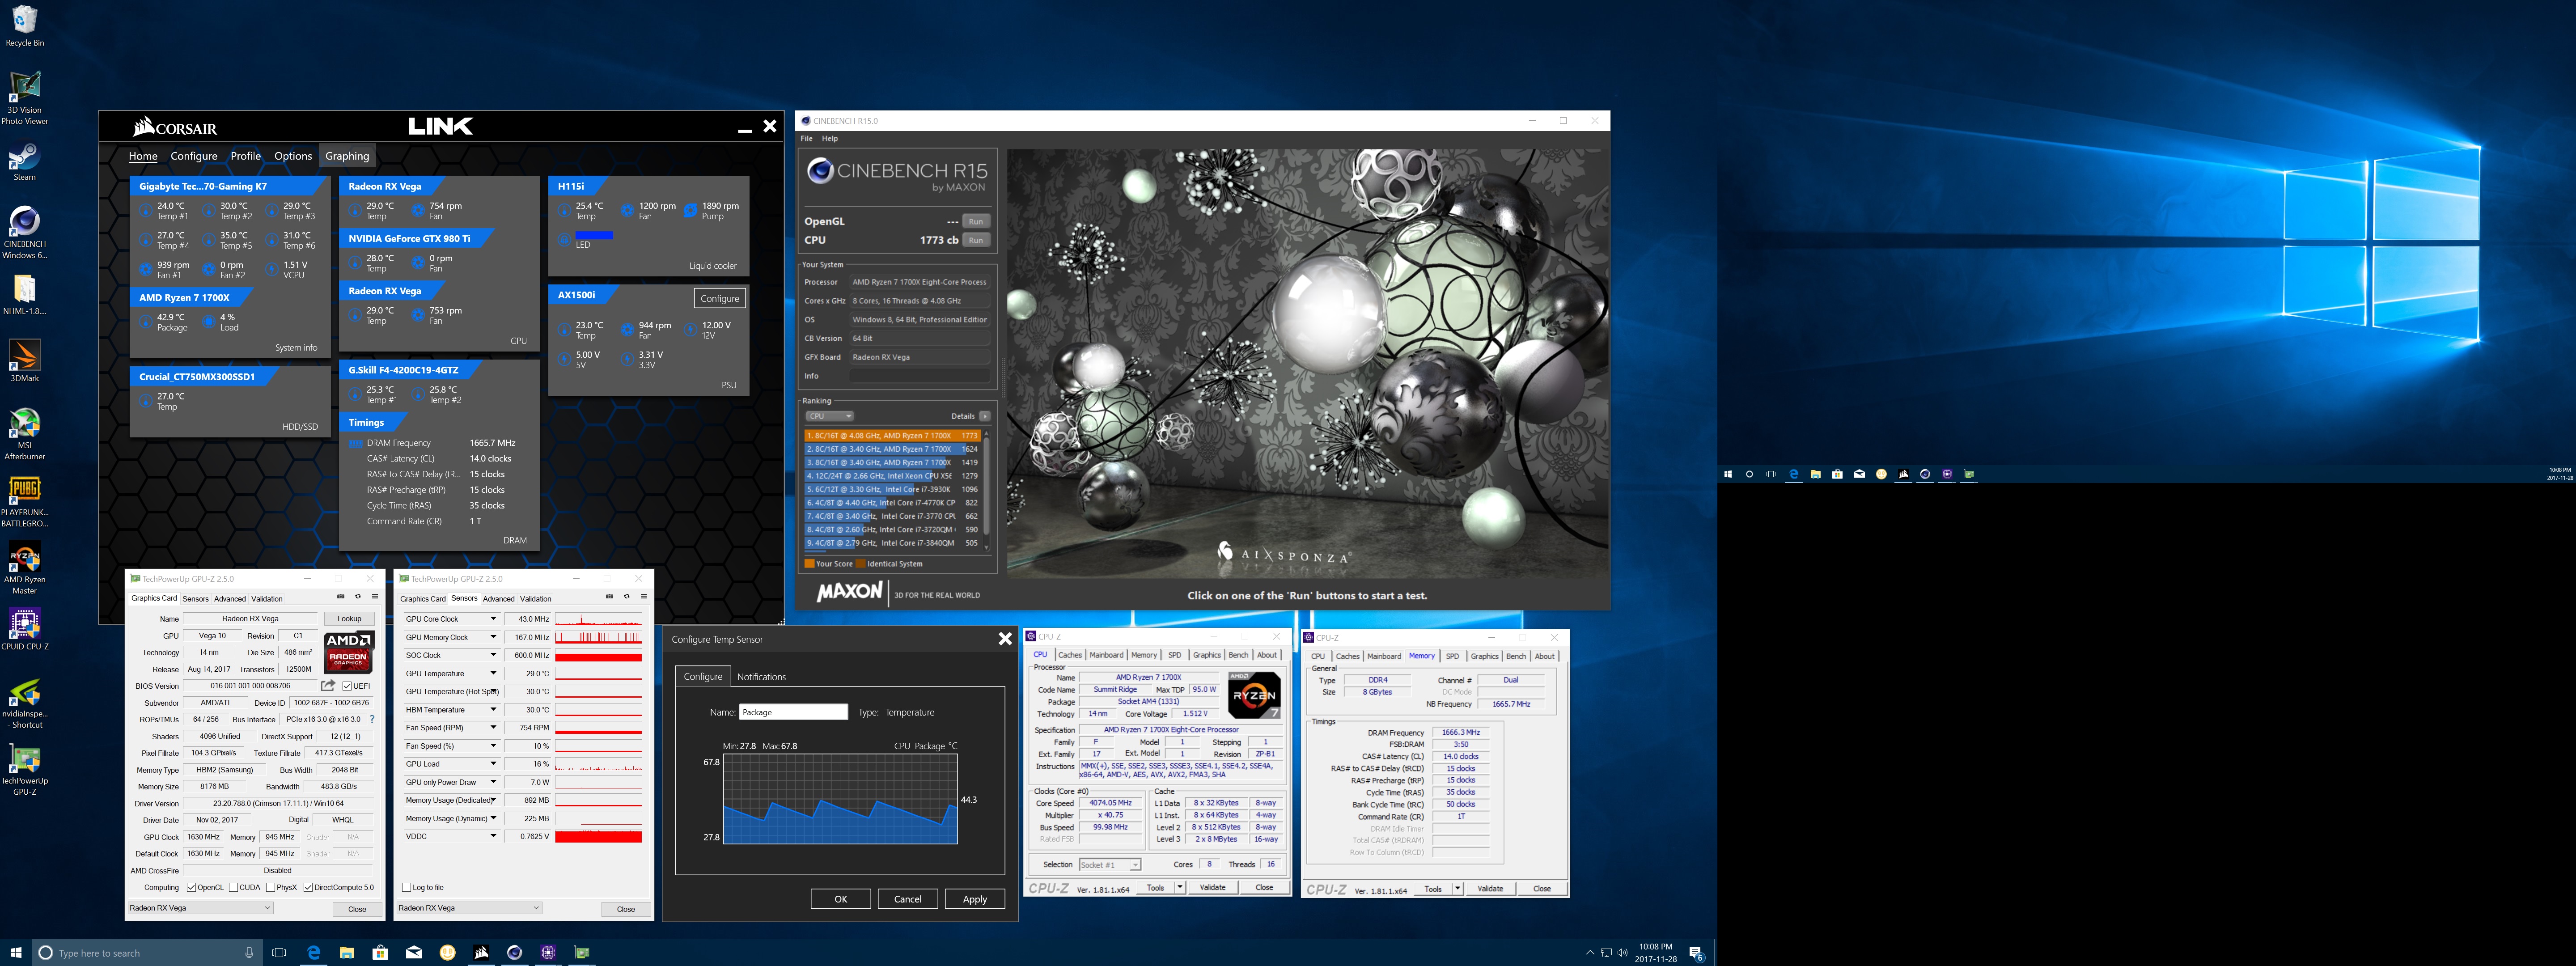Screen dimensions: 2576x966
Task: Click Run button for Cinebench OpenGL test
Action: pos(976,222)
